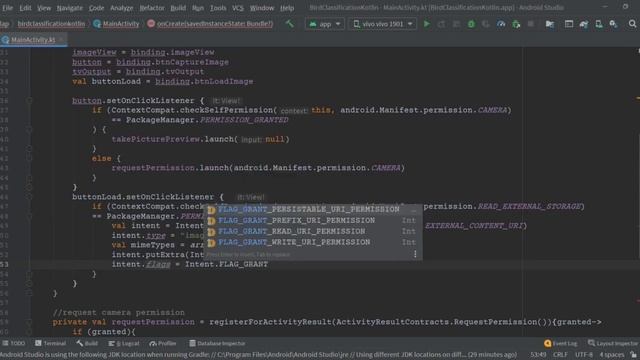Click the Apply Changes and Restart Activity icon
This screenshot has width=640, height=360.
pyautogui.click(x=441, y=24)
